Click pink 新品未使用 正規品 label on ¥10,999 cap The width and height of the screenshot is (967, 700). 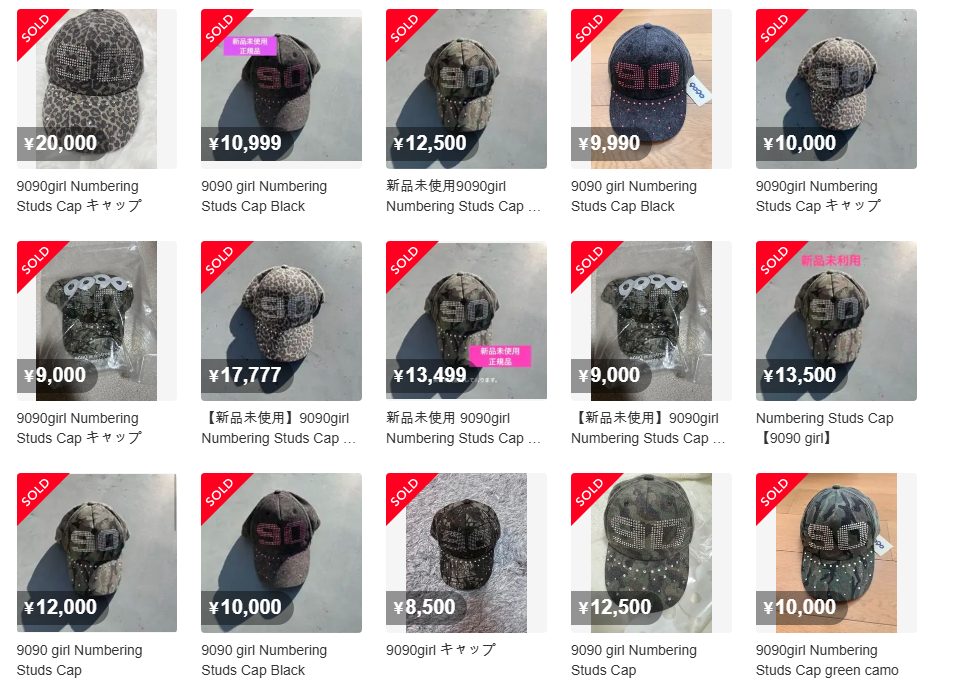tap(250, 46)
